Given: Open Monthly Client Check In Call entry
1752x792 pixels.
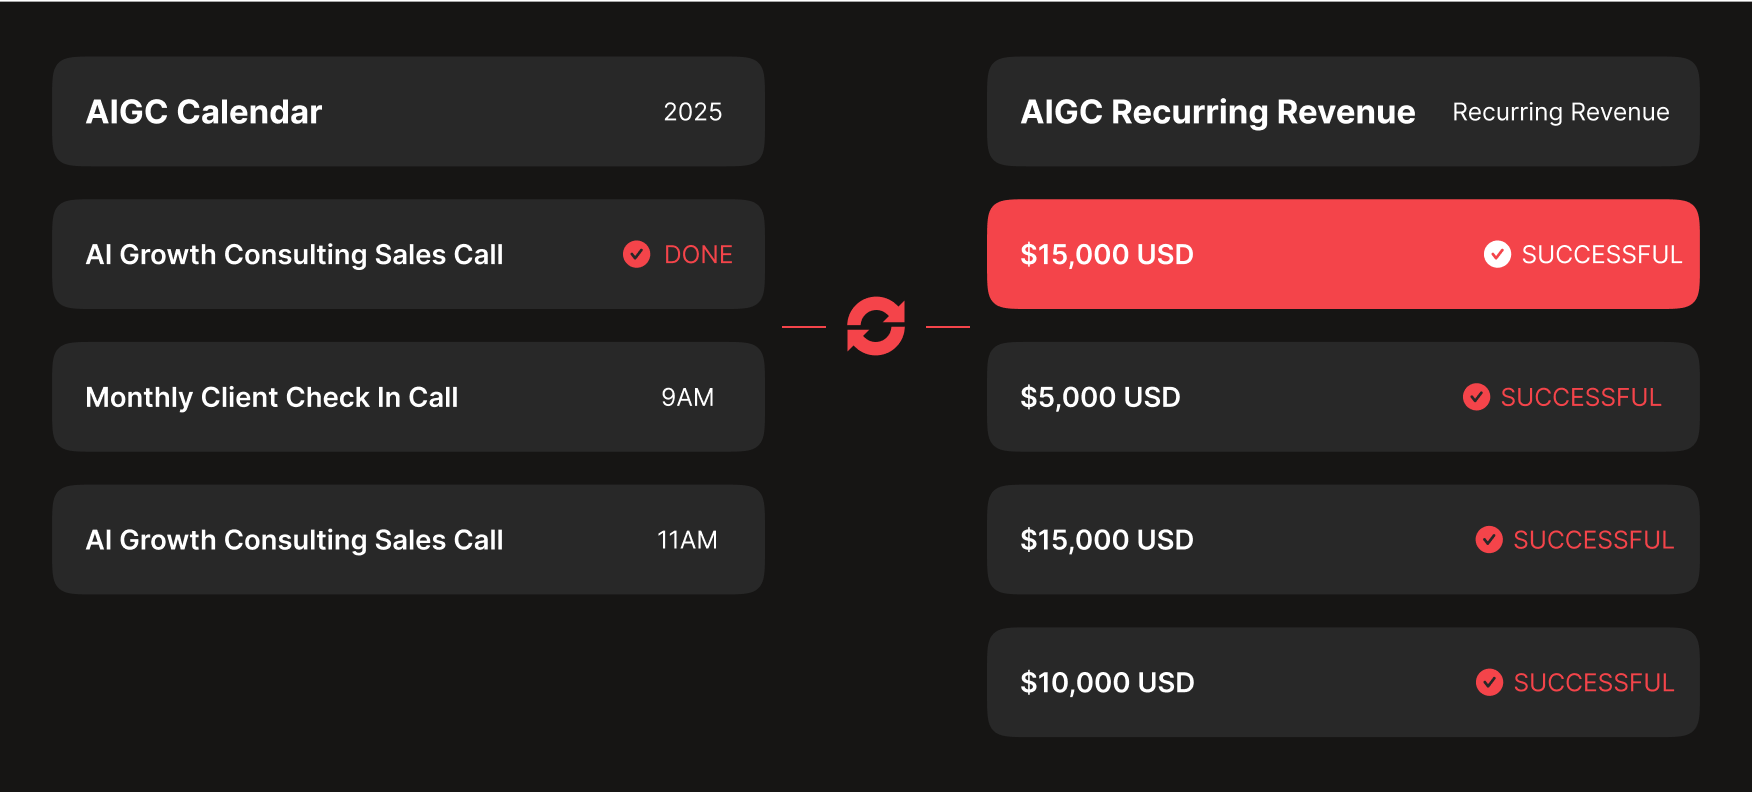Looking at the screenshot, I should coord(408,397).
